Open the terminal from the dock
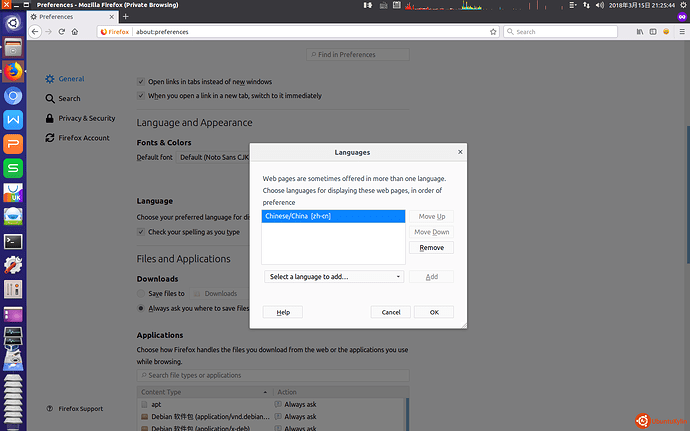This screenshot has width=690, height=431. pos(13,241)
